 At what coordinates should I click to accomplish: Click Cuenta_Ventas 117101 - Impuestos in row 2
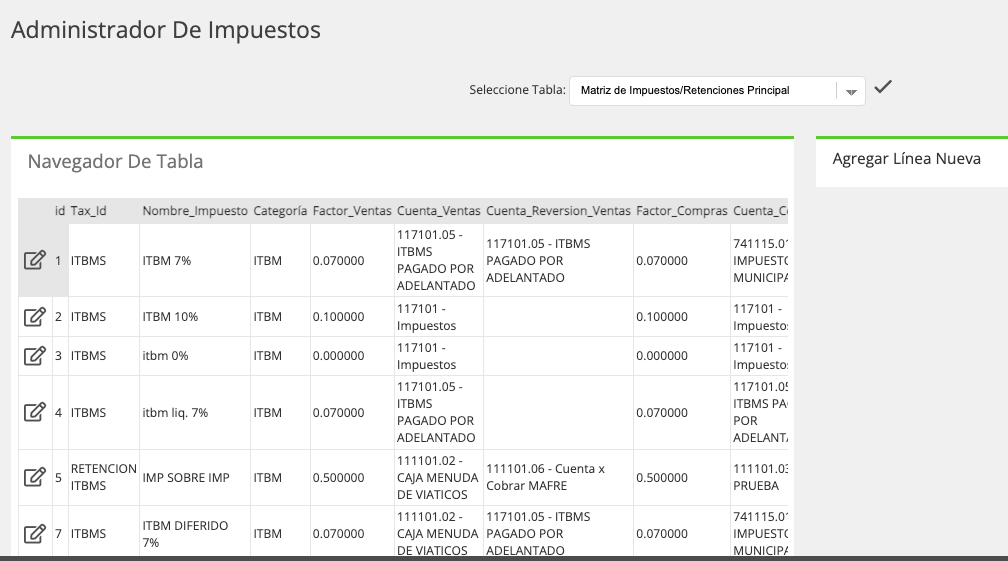438,317
